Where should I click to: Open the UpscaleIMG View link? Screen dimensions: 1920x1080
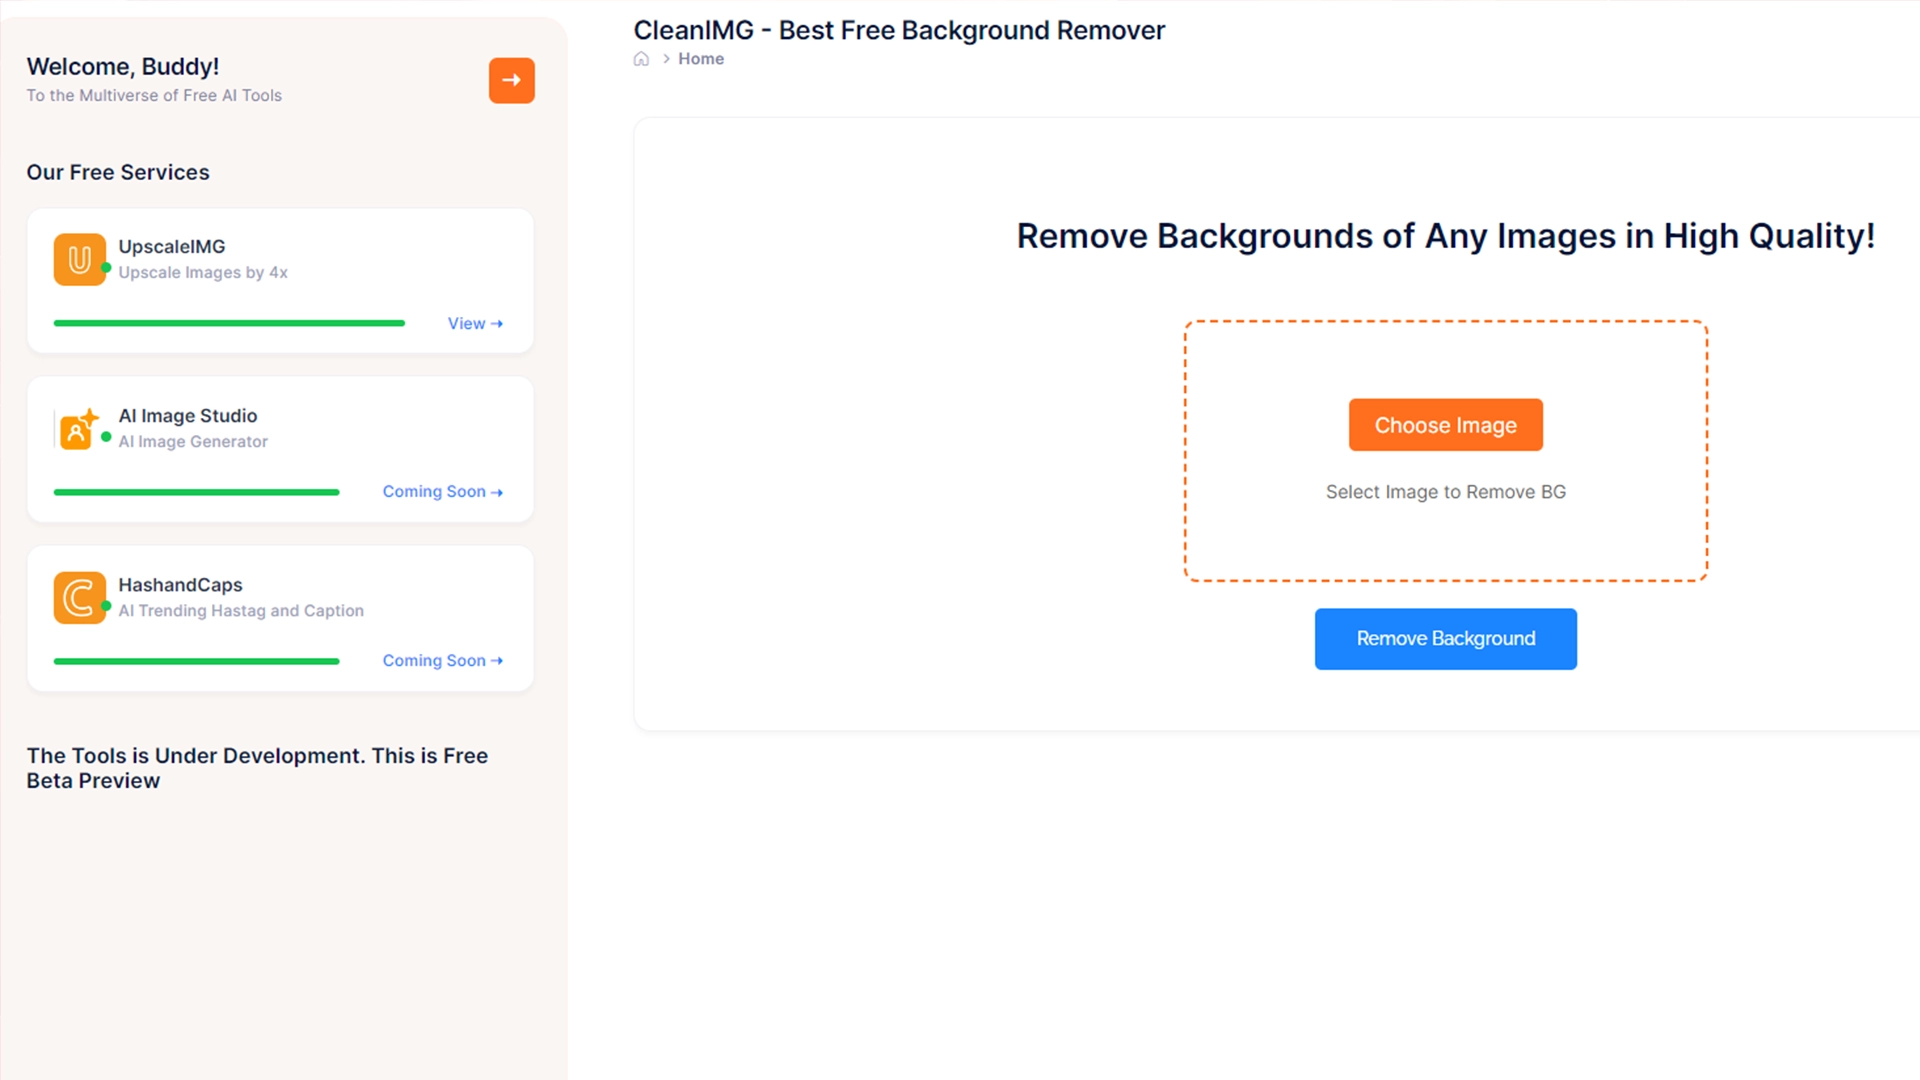click(475, 324)
